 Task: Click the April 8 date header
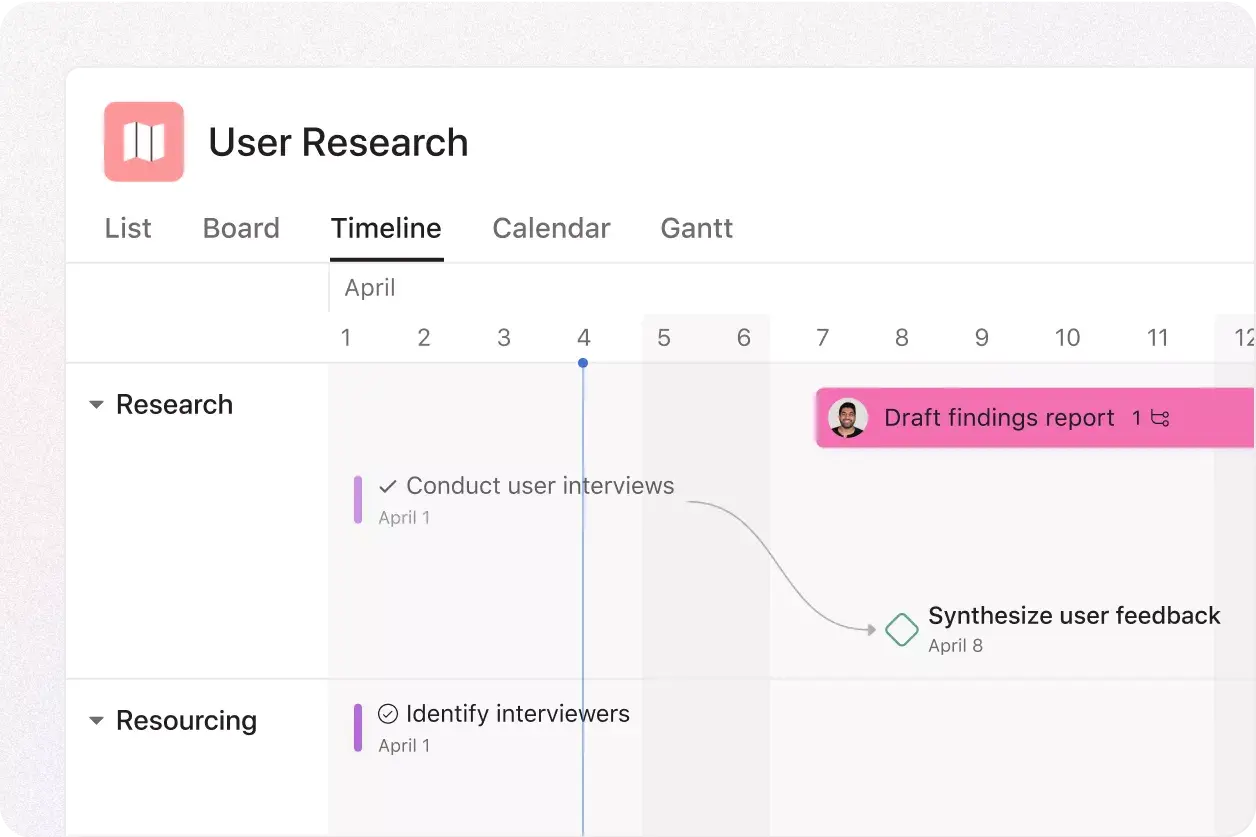tap(901, 338)
